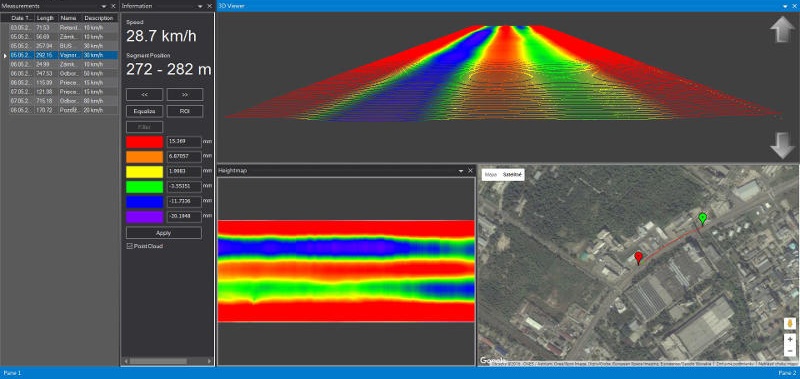This screenshot has width=800, height=379.
Task: Open Measurements panel dropdown arrow
Action: click(104, 6)
